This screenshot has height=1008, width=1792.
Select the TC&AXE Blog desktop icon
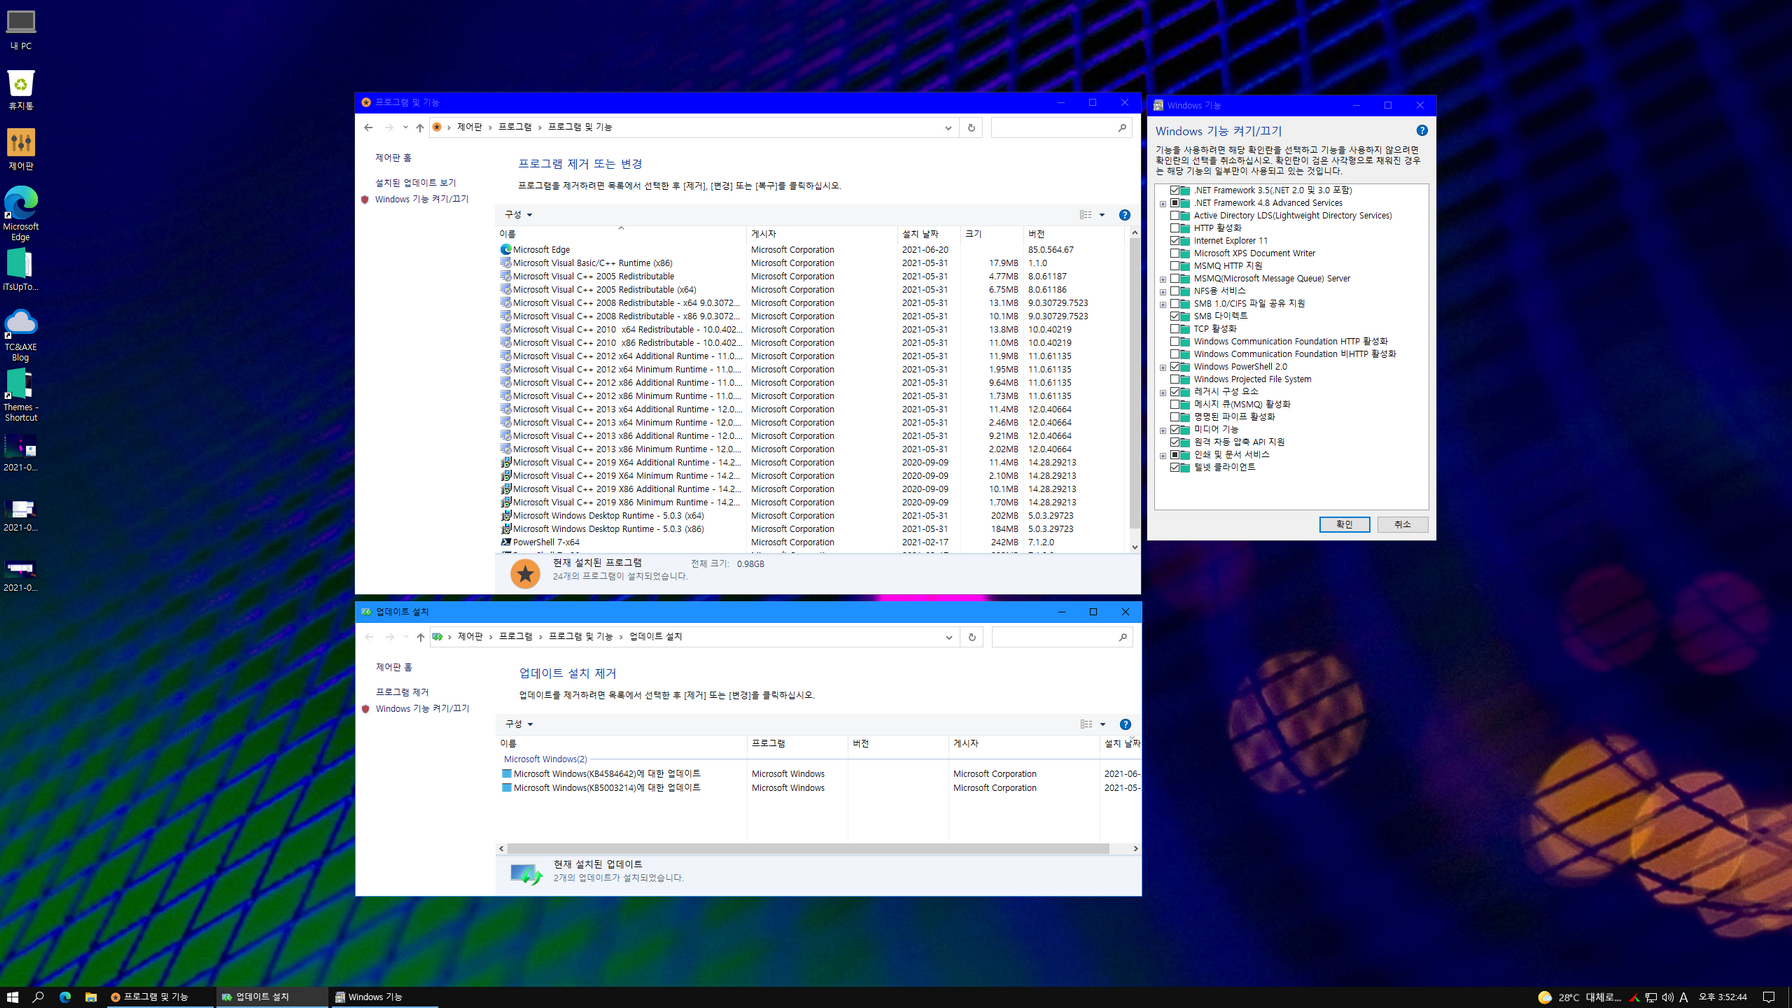coord(20,334)
